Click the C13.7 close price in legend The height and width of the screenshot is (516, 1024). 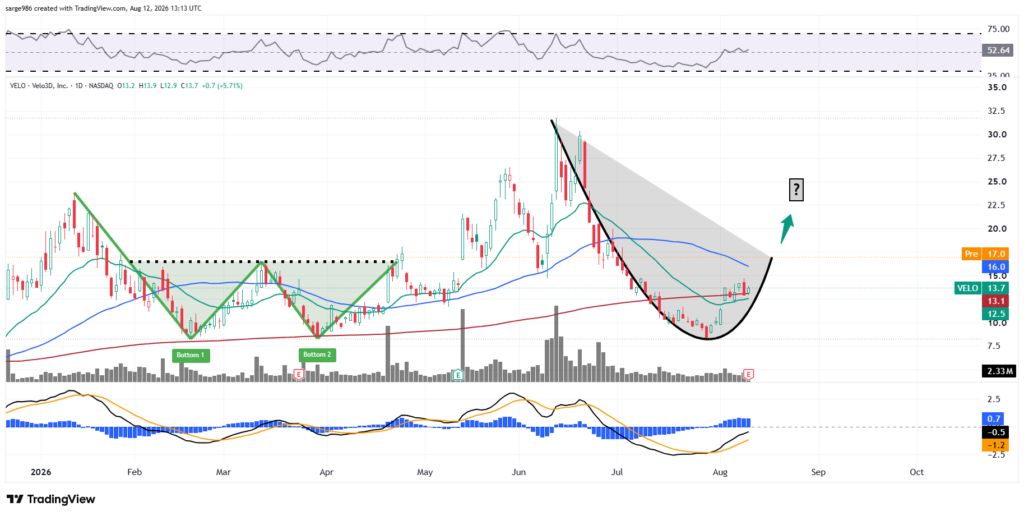(x=188, y=86)
